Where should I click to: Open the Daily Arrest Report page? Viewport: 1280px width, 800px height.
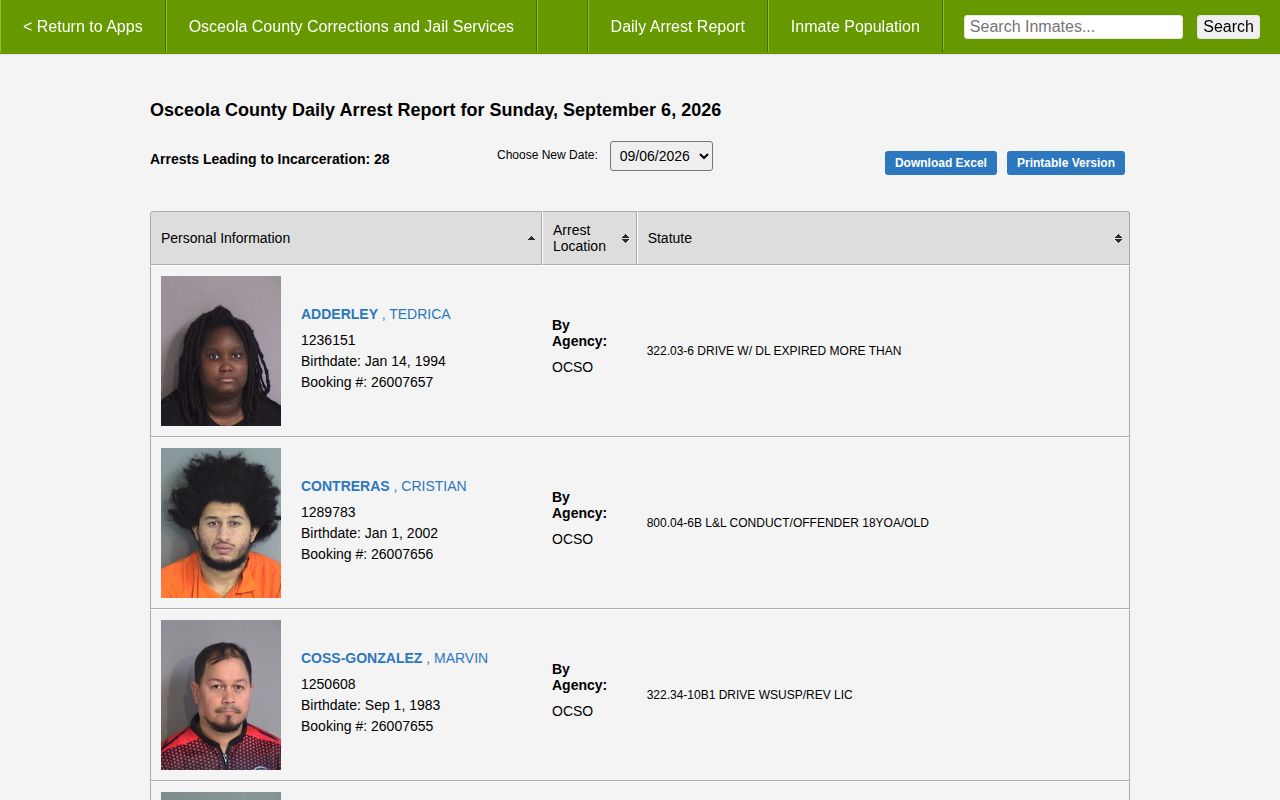pos(678,27)
